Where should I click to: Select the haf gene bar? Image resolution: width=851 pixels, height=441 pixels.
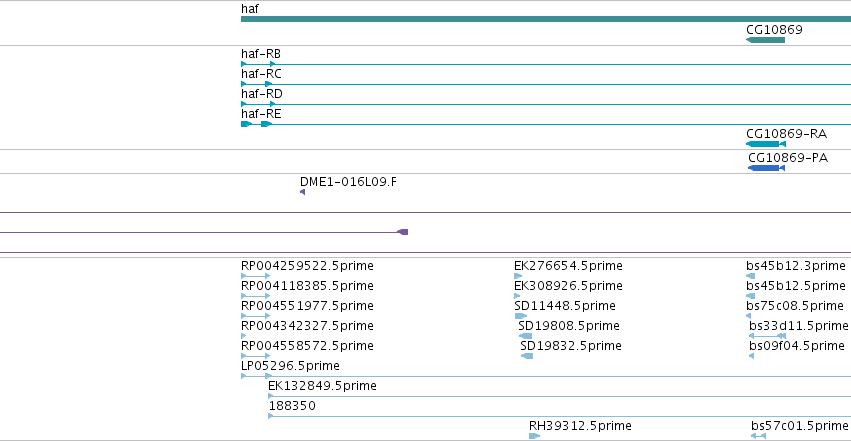coord(546,19)
